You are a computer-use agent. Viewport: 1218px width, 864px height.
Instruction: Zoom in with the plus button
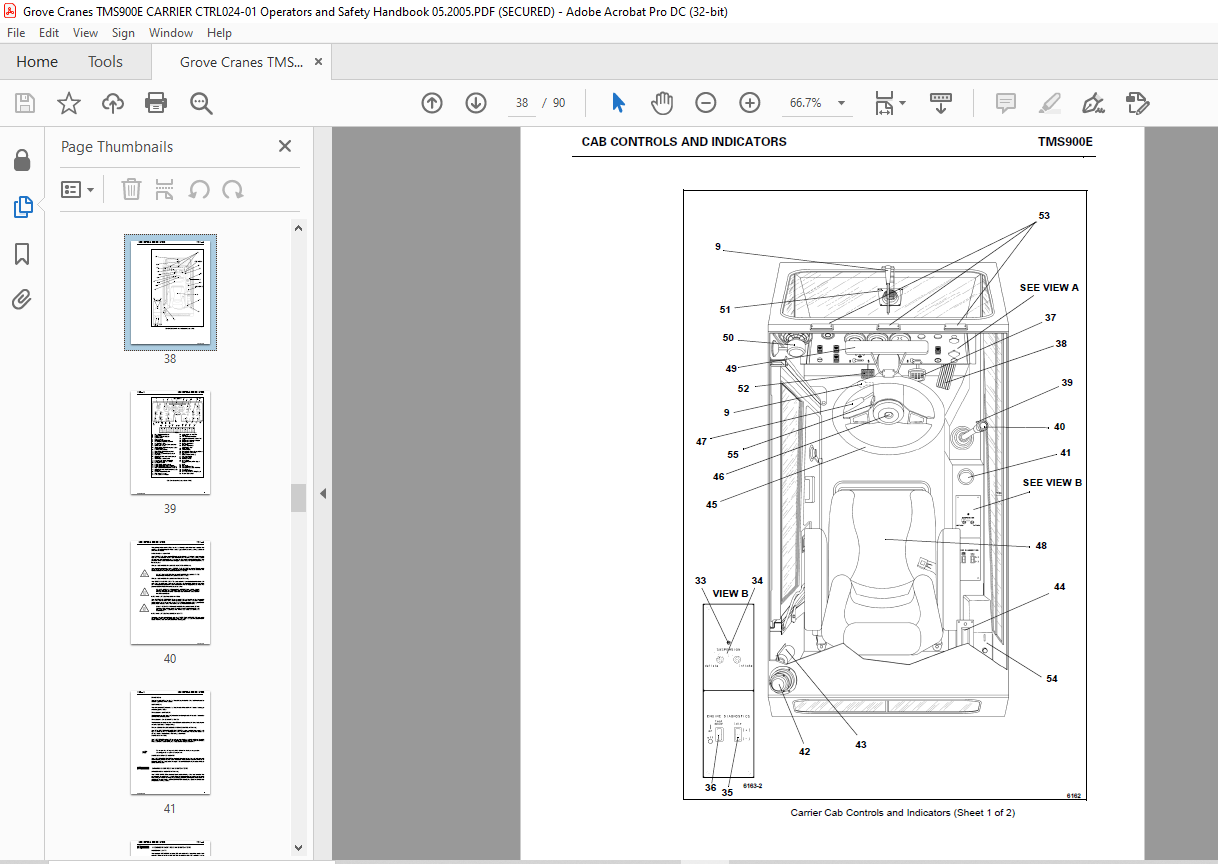coord(750,103)
